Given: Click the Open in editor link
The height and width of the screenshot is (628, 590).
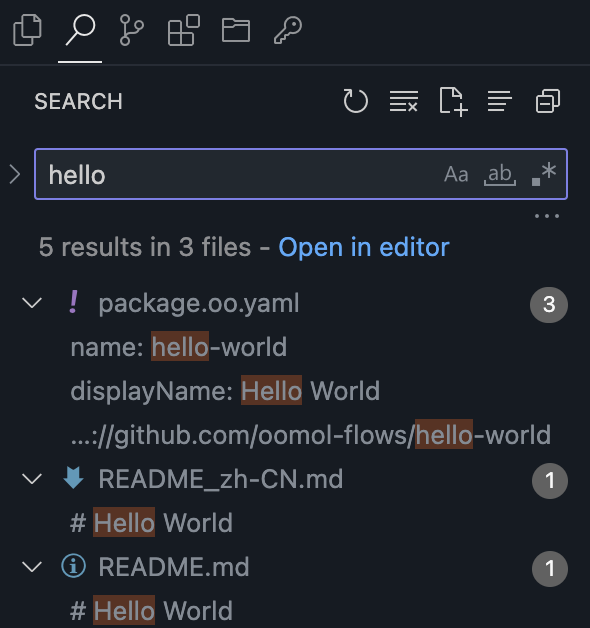Looking at the screenshot, I should (x=364, y=247).
